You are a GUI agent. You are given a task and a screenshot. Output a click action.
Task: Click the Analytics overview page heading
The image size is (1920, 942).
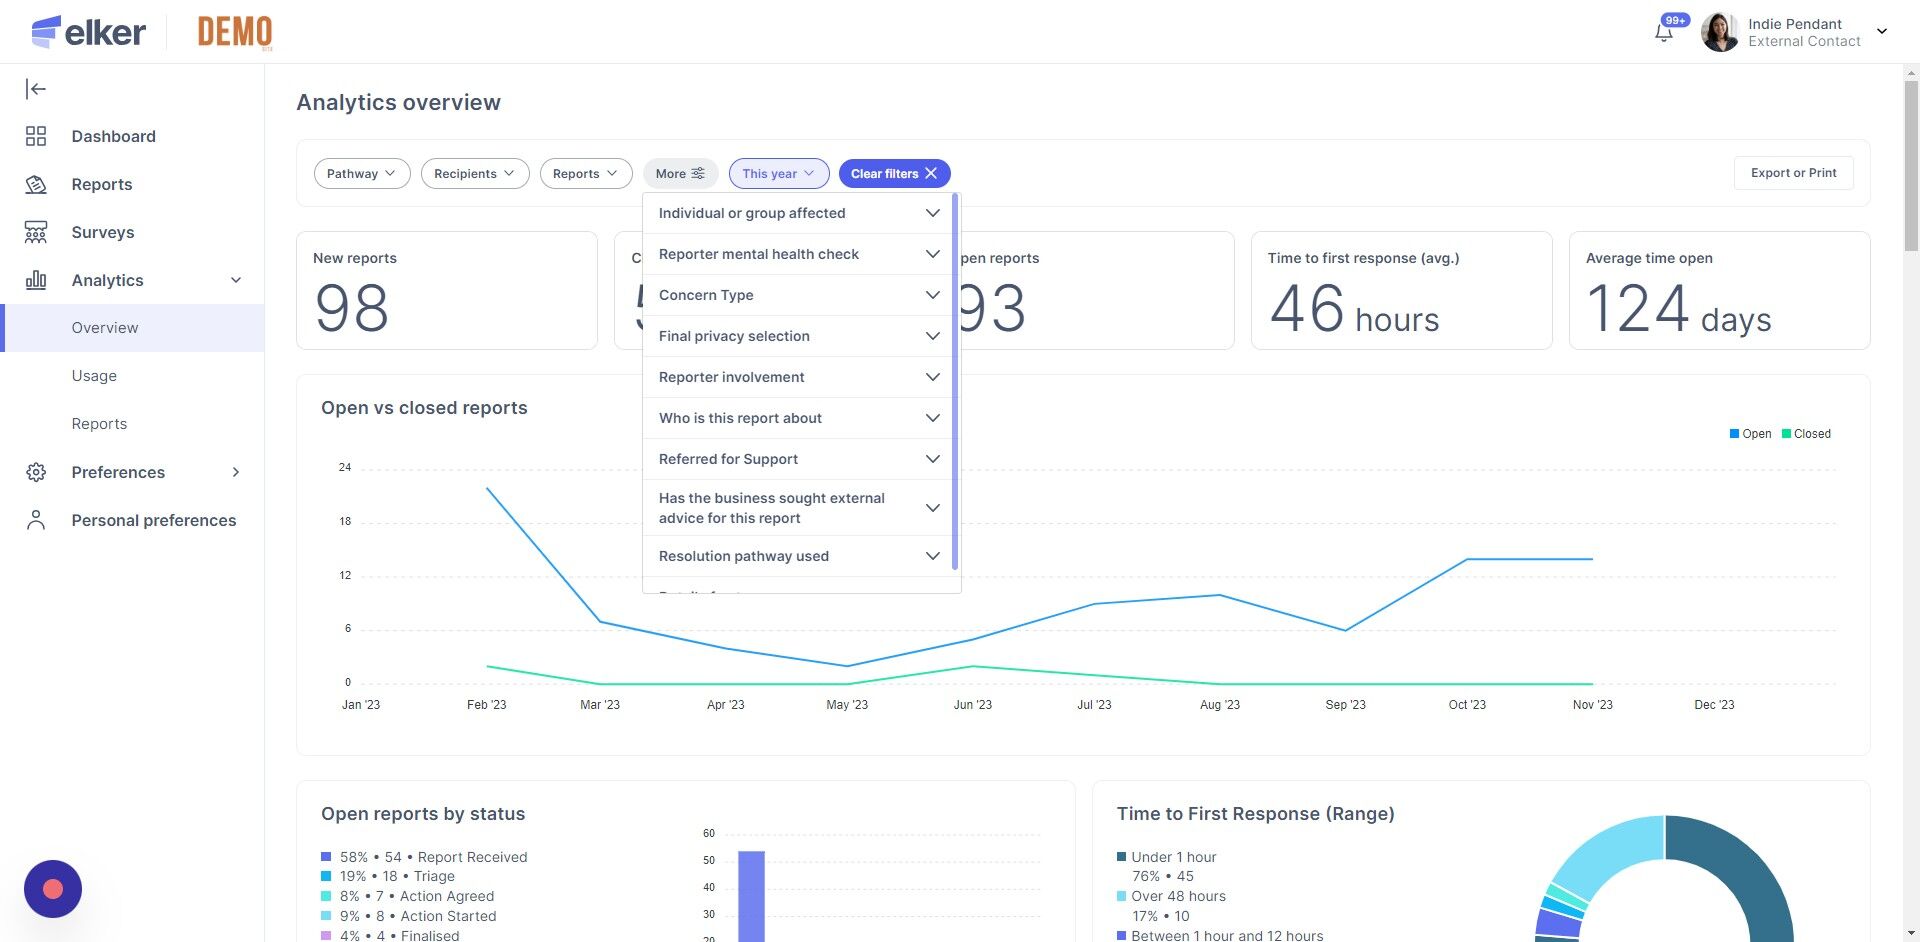(x=399, y=102)
